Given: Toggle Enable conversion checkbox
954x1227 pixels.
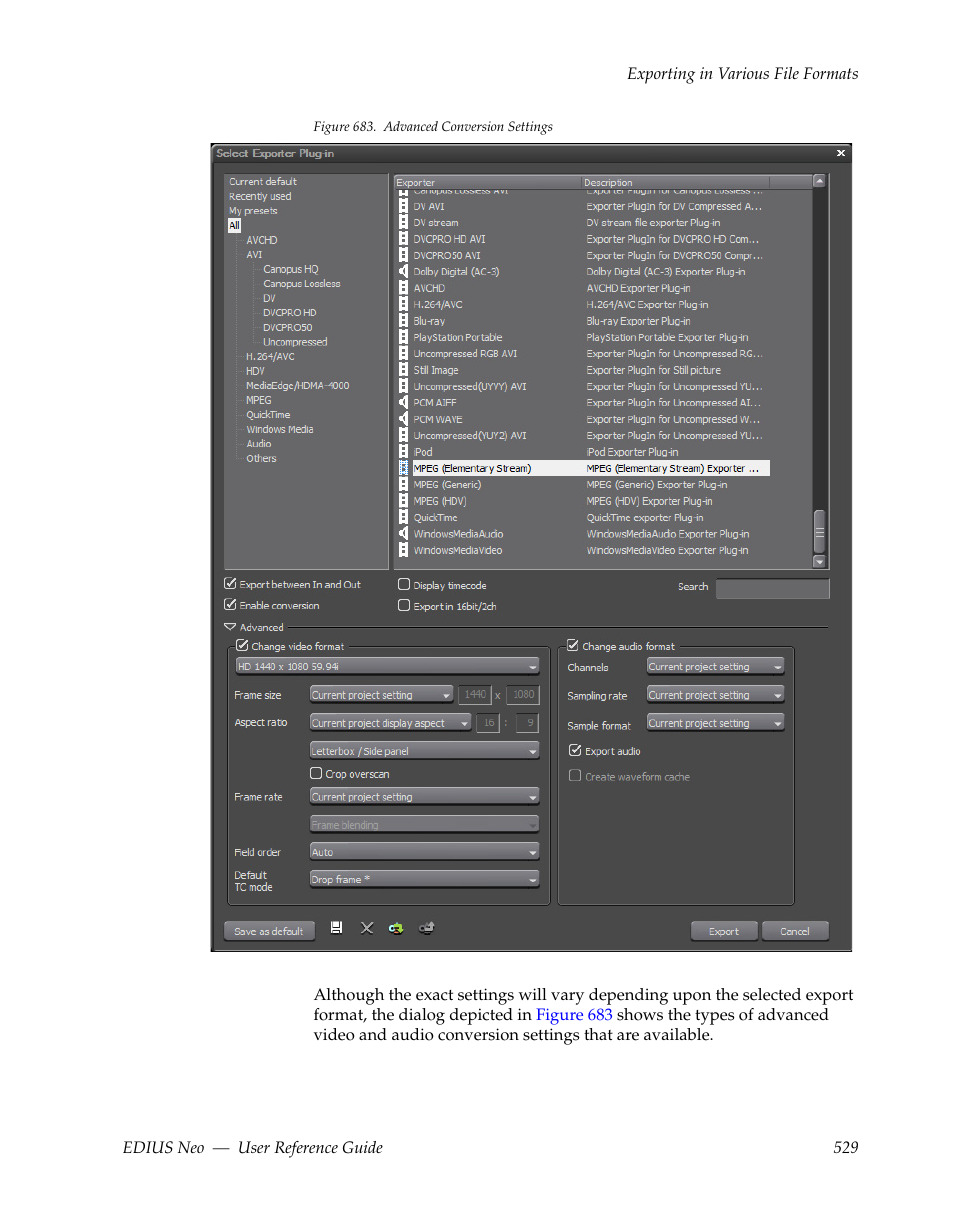Looking at the screenshot, I should (230, 605).
